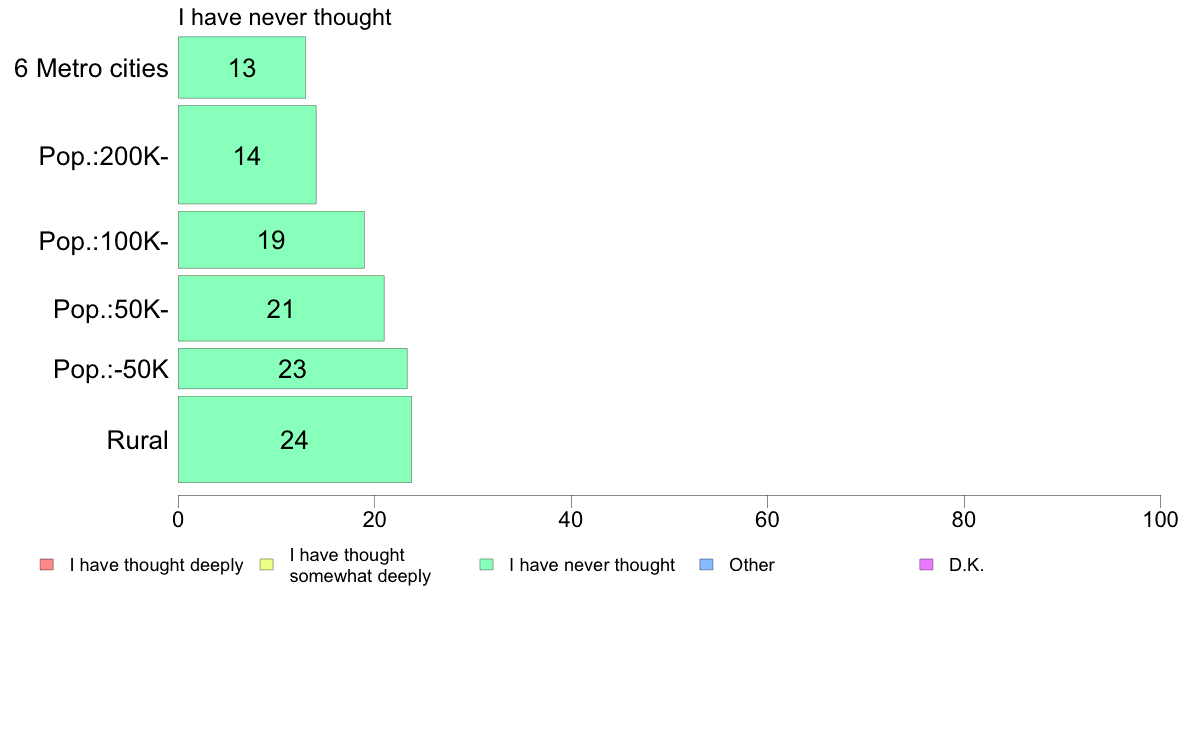Click the 'D.K.' legend text
The image size is (1188, 736).
[x=966, y=565]
